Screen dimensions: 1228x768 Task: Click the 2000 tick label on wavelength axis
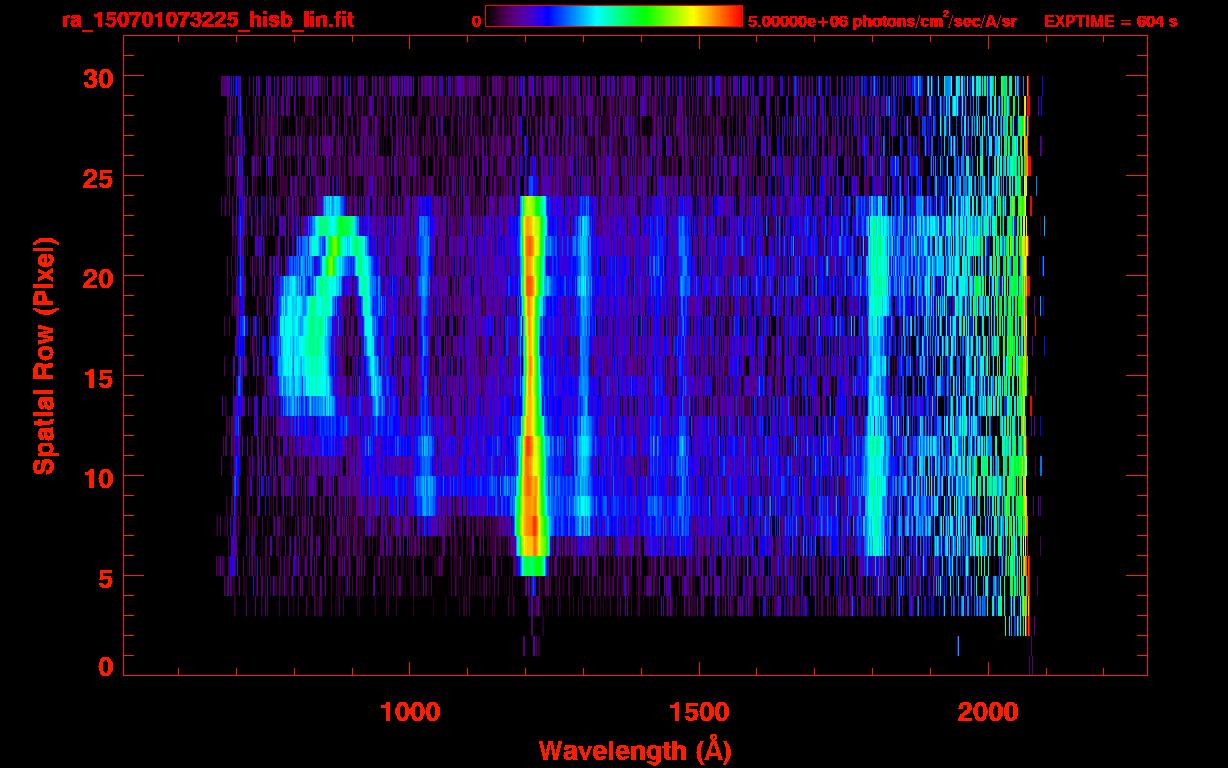coord(988,712)
